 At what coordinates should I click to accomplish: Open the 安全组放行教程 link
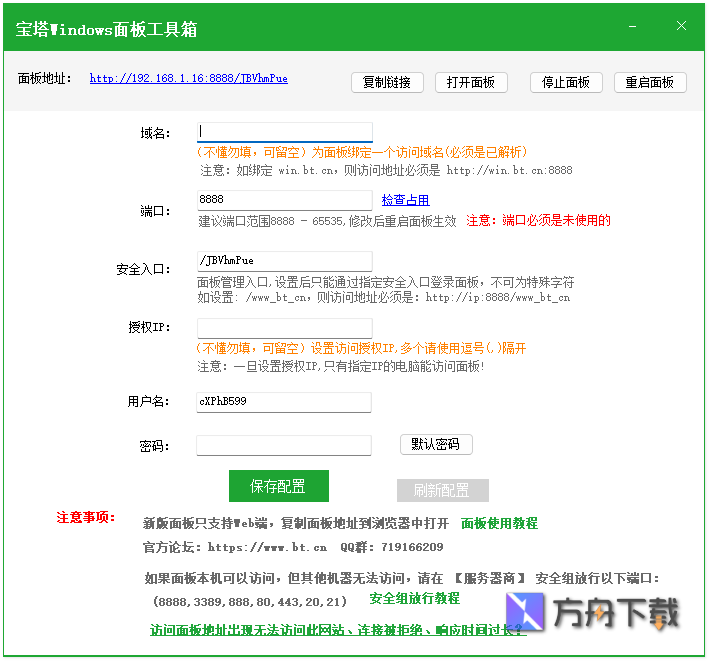click(415, 598)
